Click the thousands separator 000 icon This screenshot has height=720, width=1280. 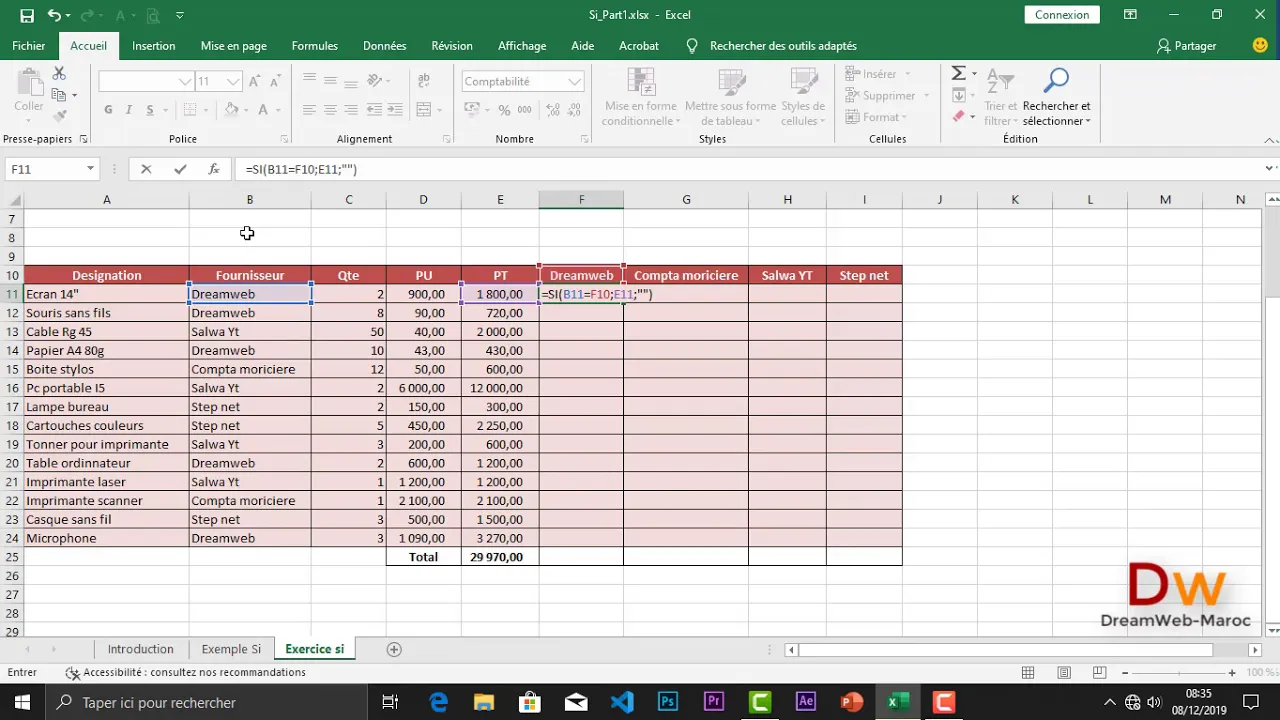click(523, 110)
